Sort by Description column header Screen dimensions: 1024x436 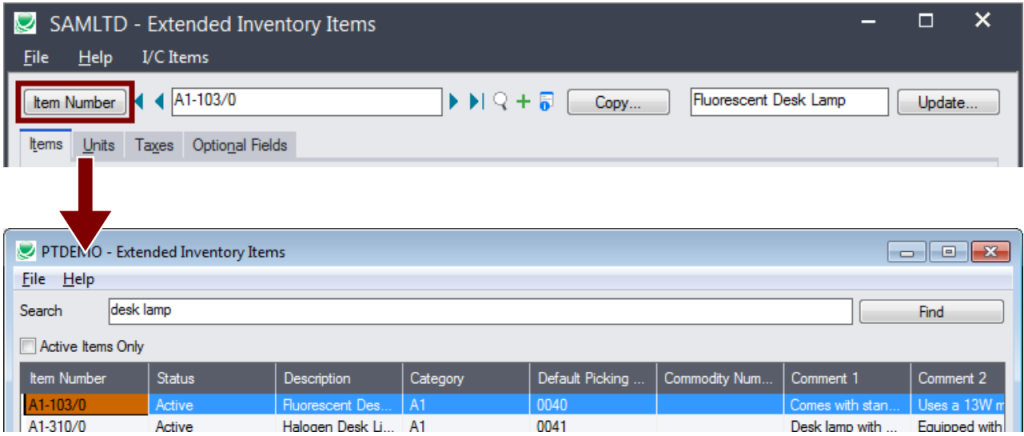click(338, 379)
